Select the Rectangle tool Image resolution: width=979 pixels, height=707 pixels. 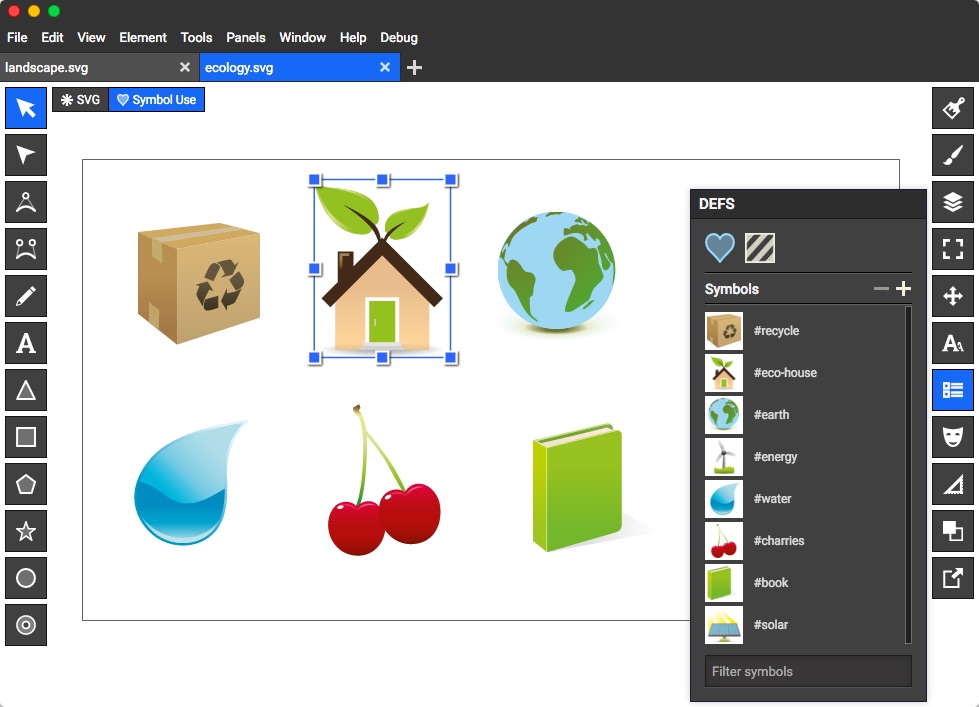click(25, 436)
